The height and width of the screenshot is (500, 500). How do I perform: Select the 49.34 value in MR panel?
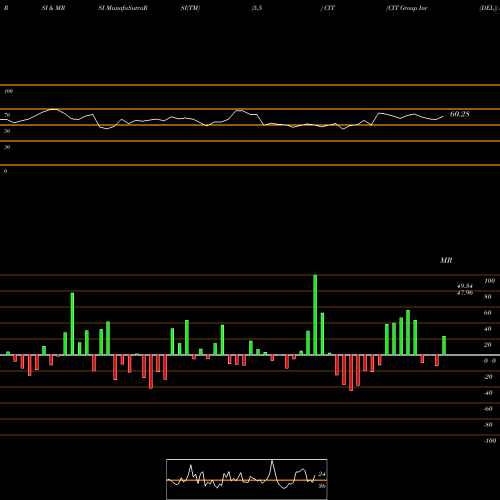pos(465,286)
